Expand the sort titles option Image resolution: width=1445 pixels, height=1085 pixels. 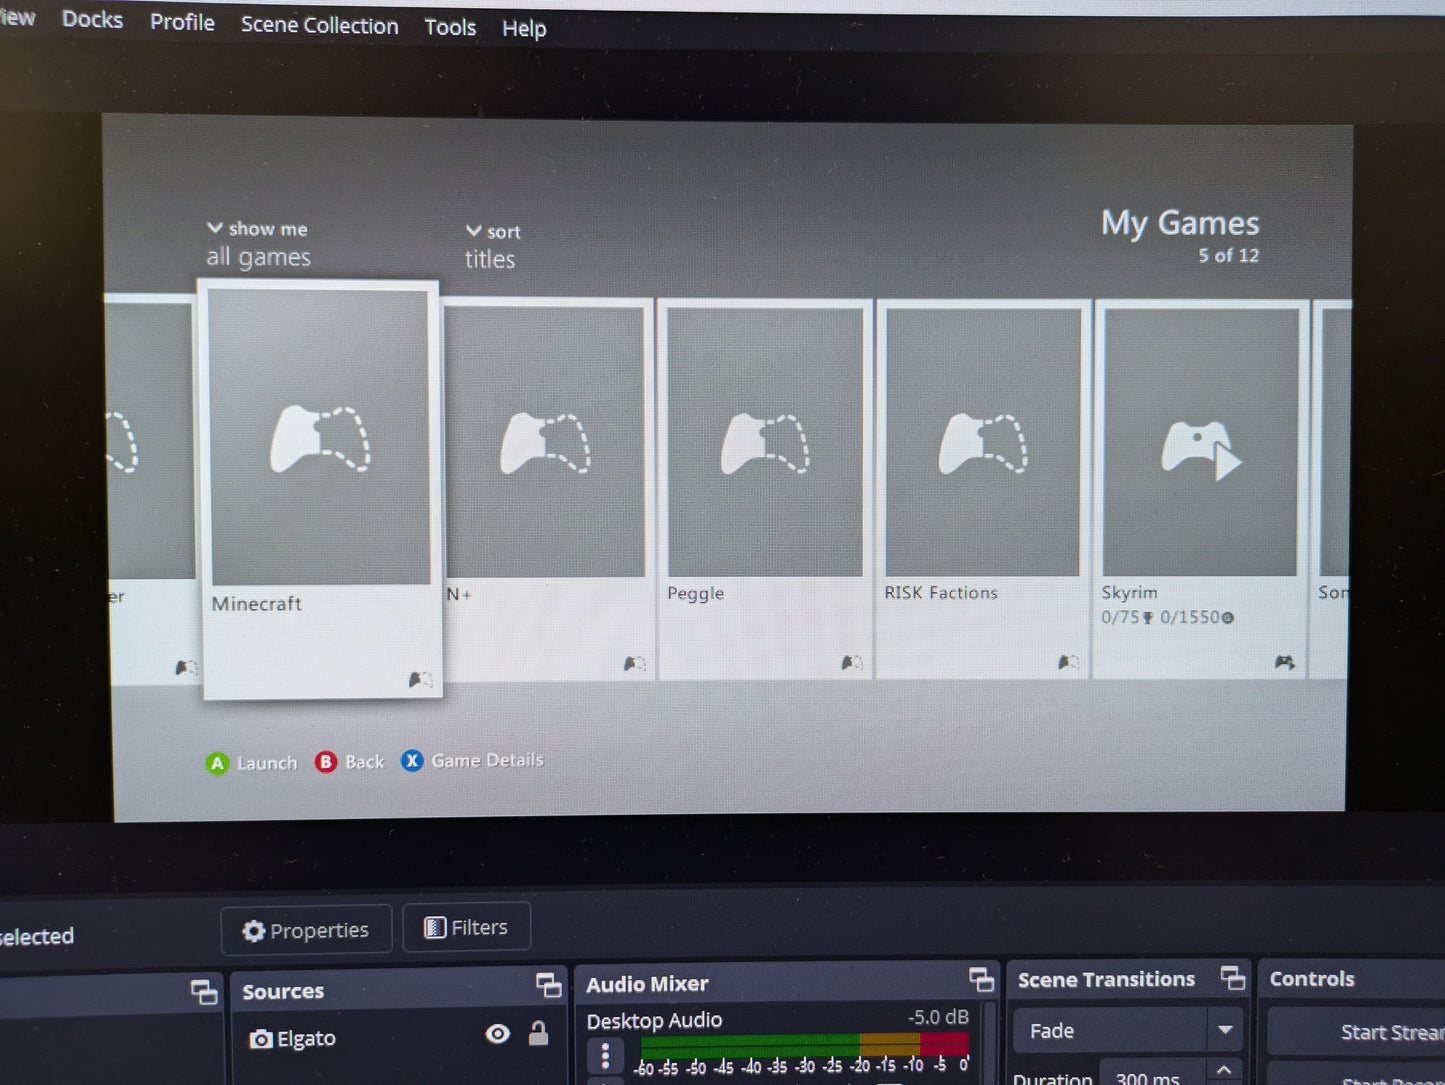pos(492,246)
